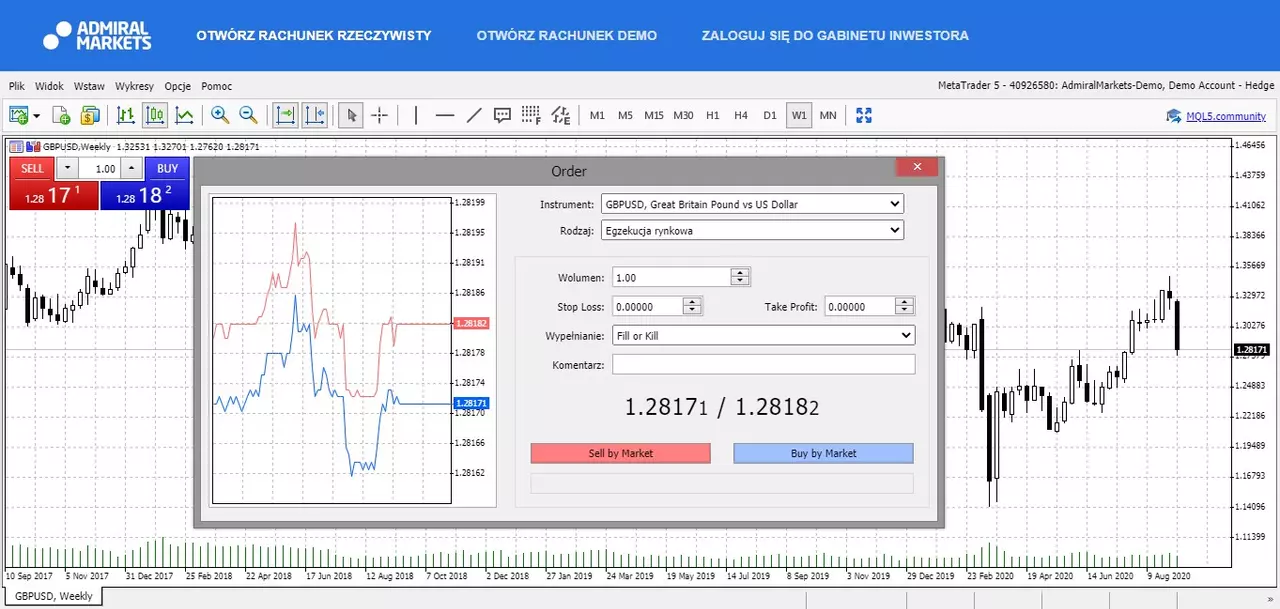
Task: Select the trendline drawing tool
Action: tap(474, 115)
